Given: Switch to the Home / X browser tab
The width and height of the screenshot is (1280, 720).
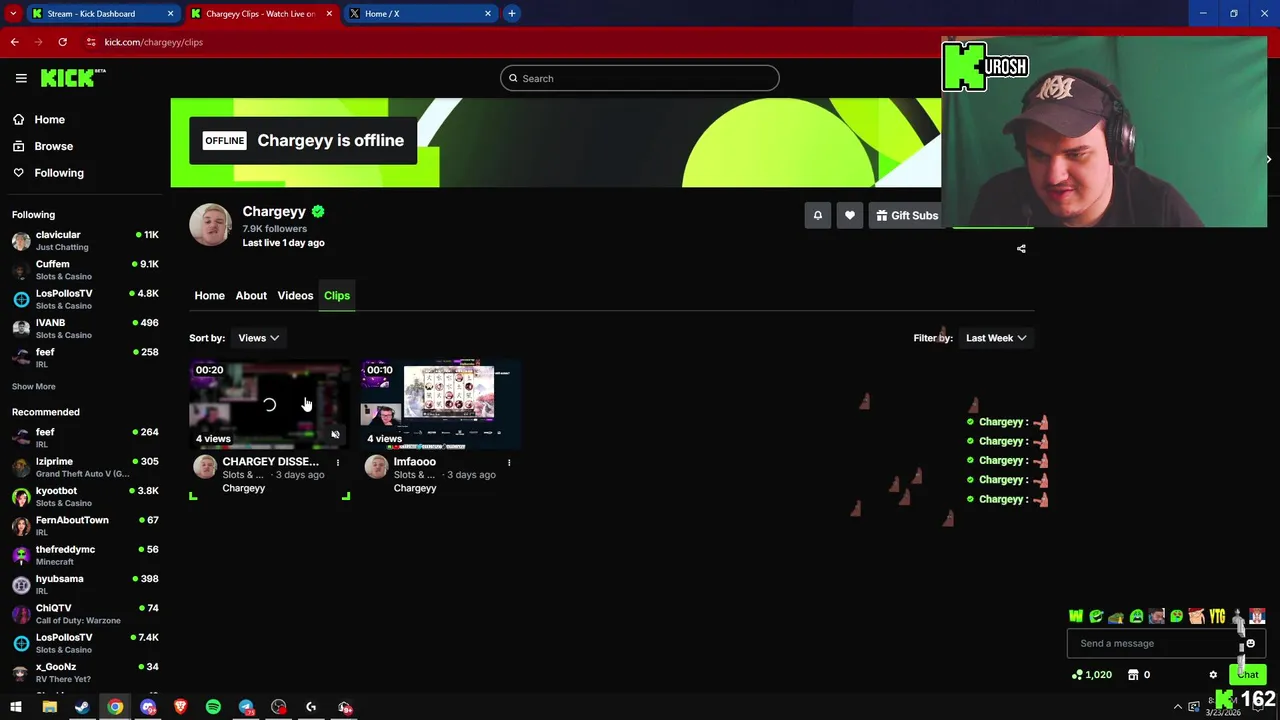Looking at the screenshot, I should pyautogui.click(x=420, y=14).
